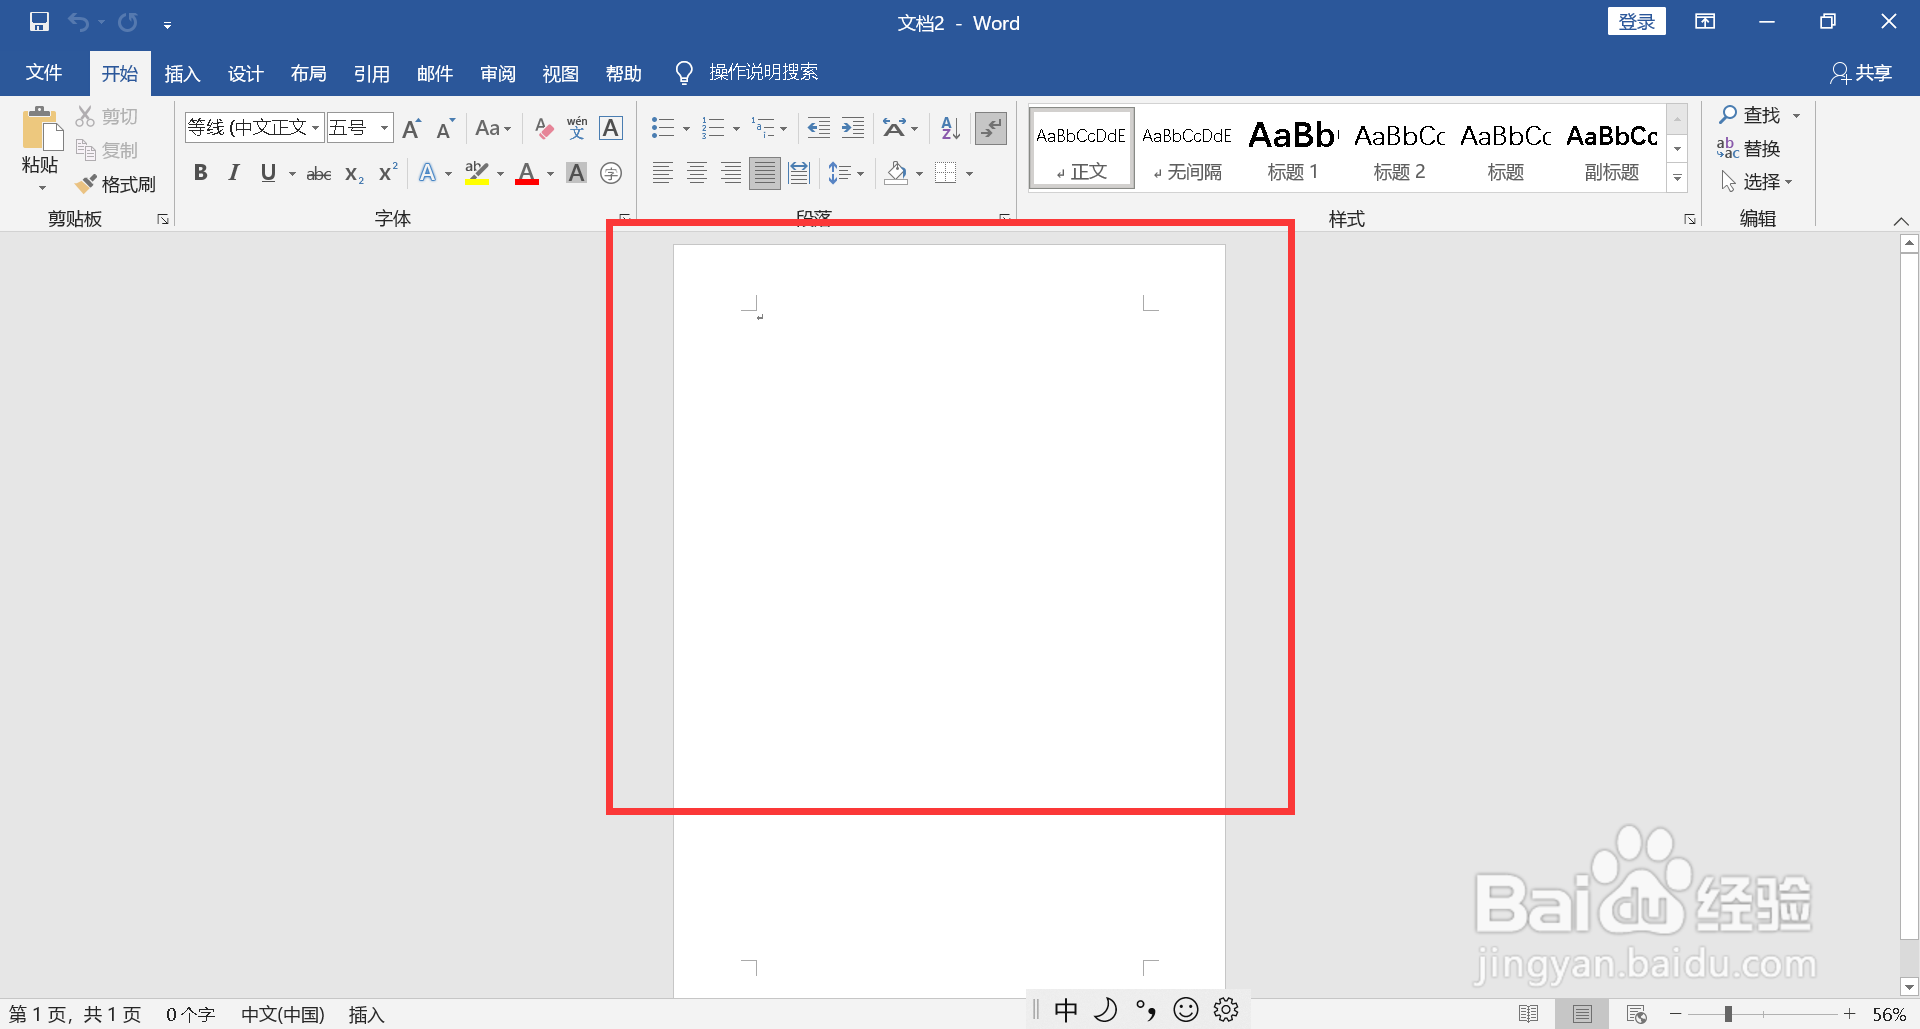Click the Find (查找) magnifier button
Screen dimensions: 1920x1029
point(1750,115)
